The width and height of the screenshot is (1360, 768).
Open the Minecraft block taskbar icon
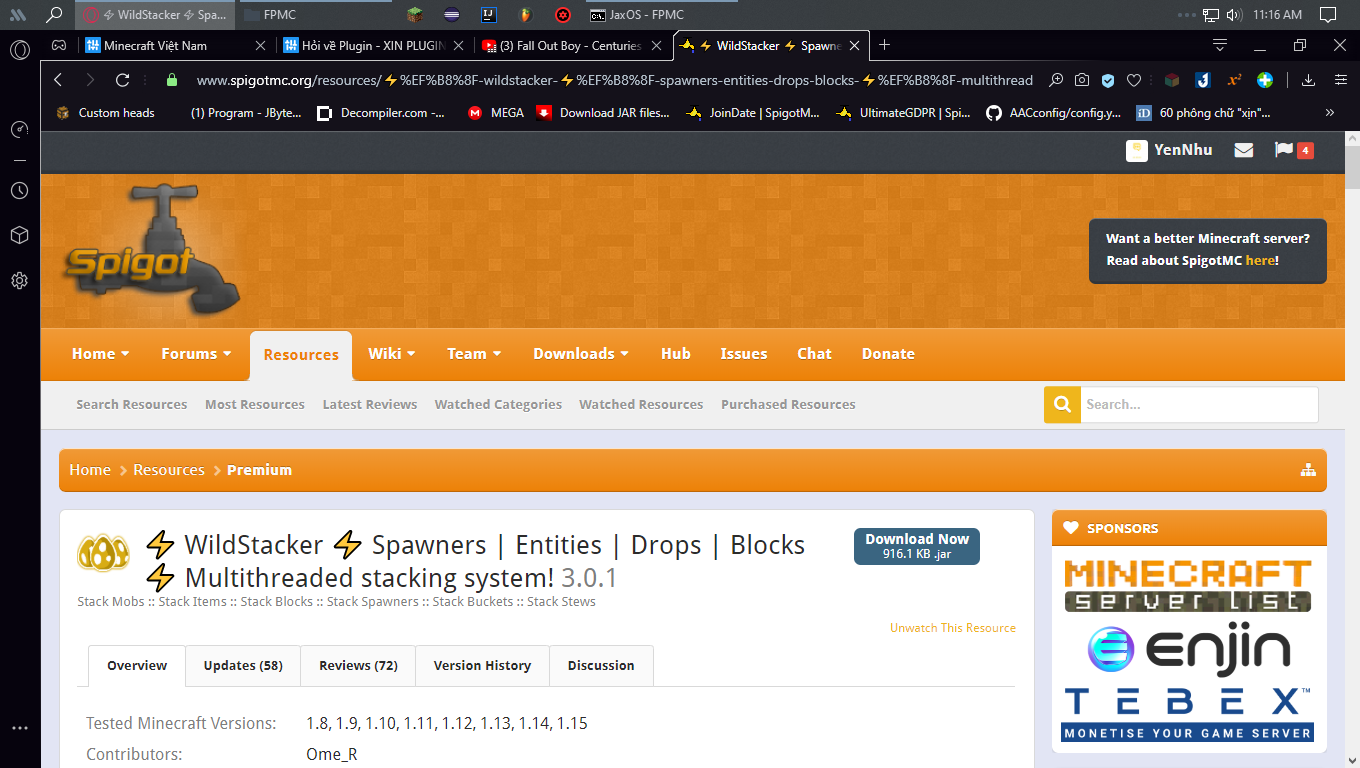point(415,15)
